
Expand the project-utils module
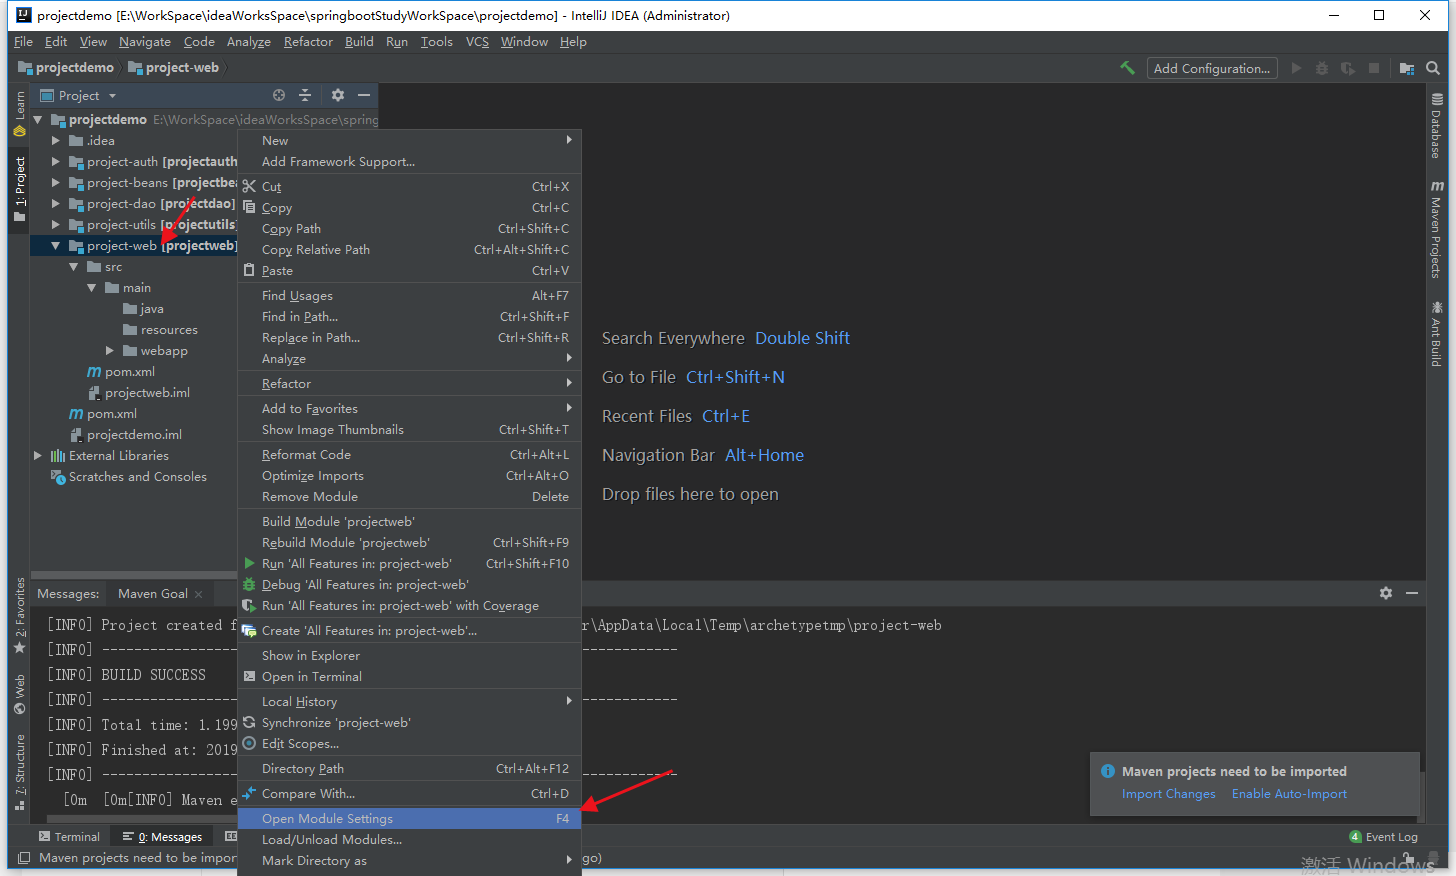click(56, 225)
